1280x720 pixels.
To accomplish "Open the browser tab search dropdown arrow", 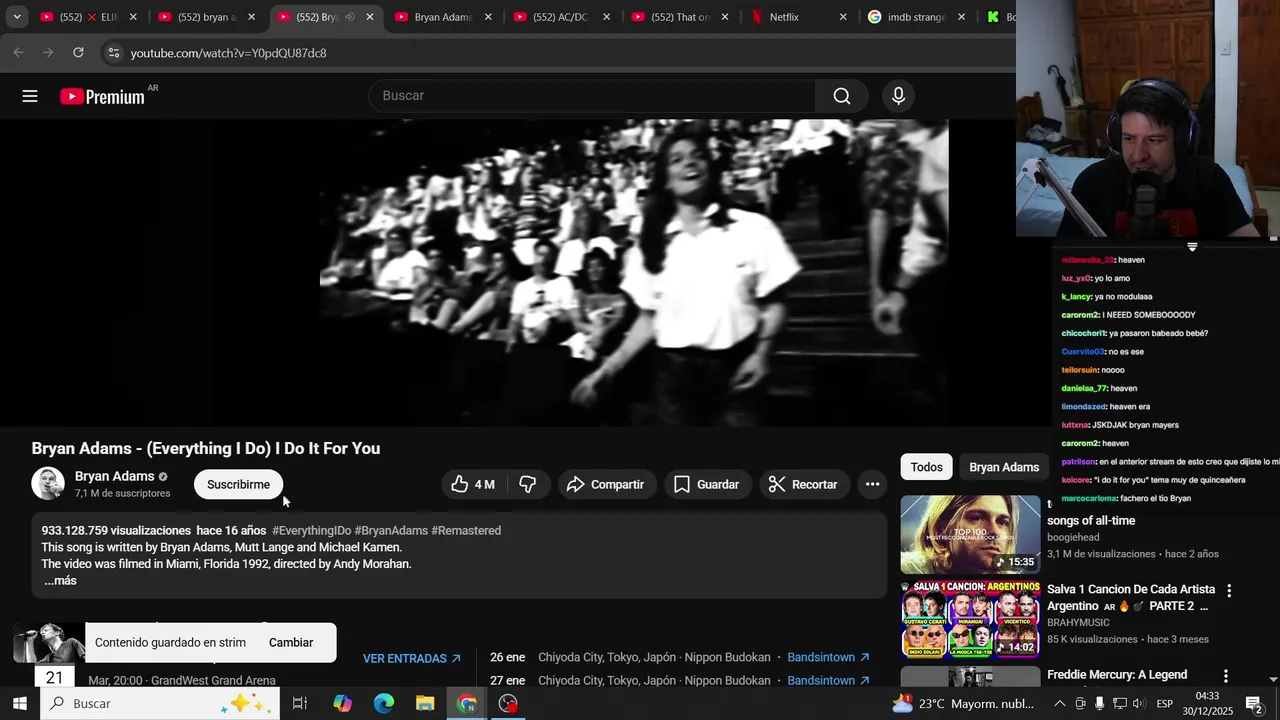I will point(16,17).
